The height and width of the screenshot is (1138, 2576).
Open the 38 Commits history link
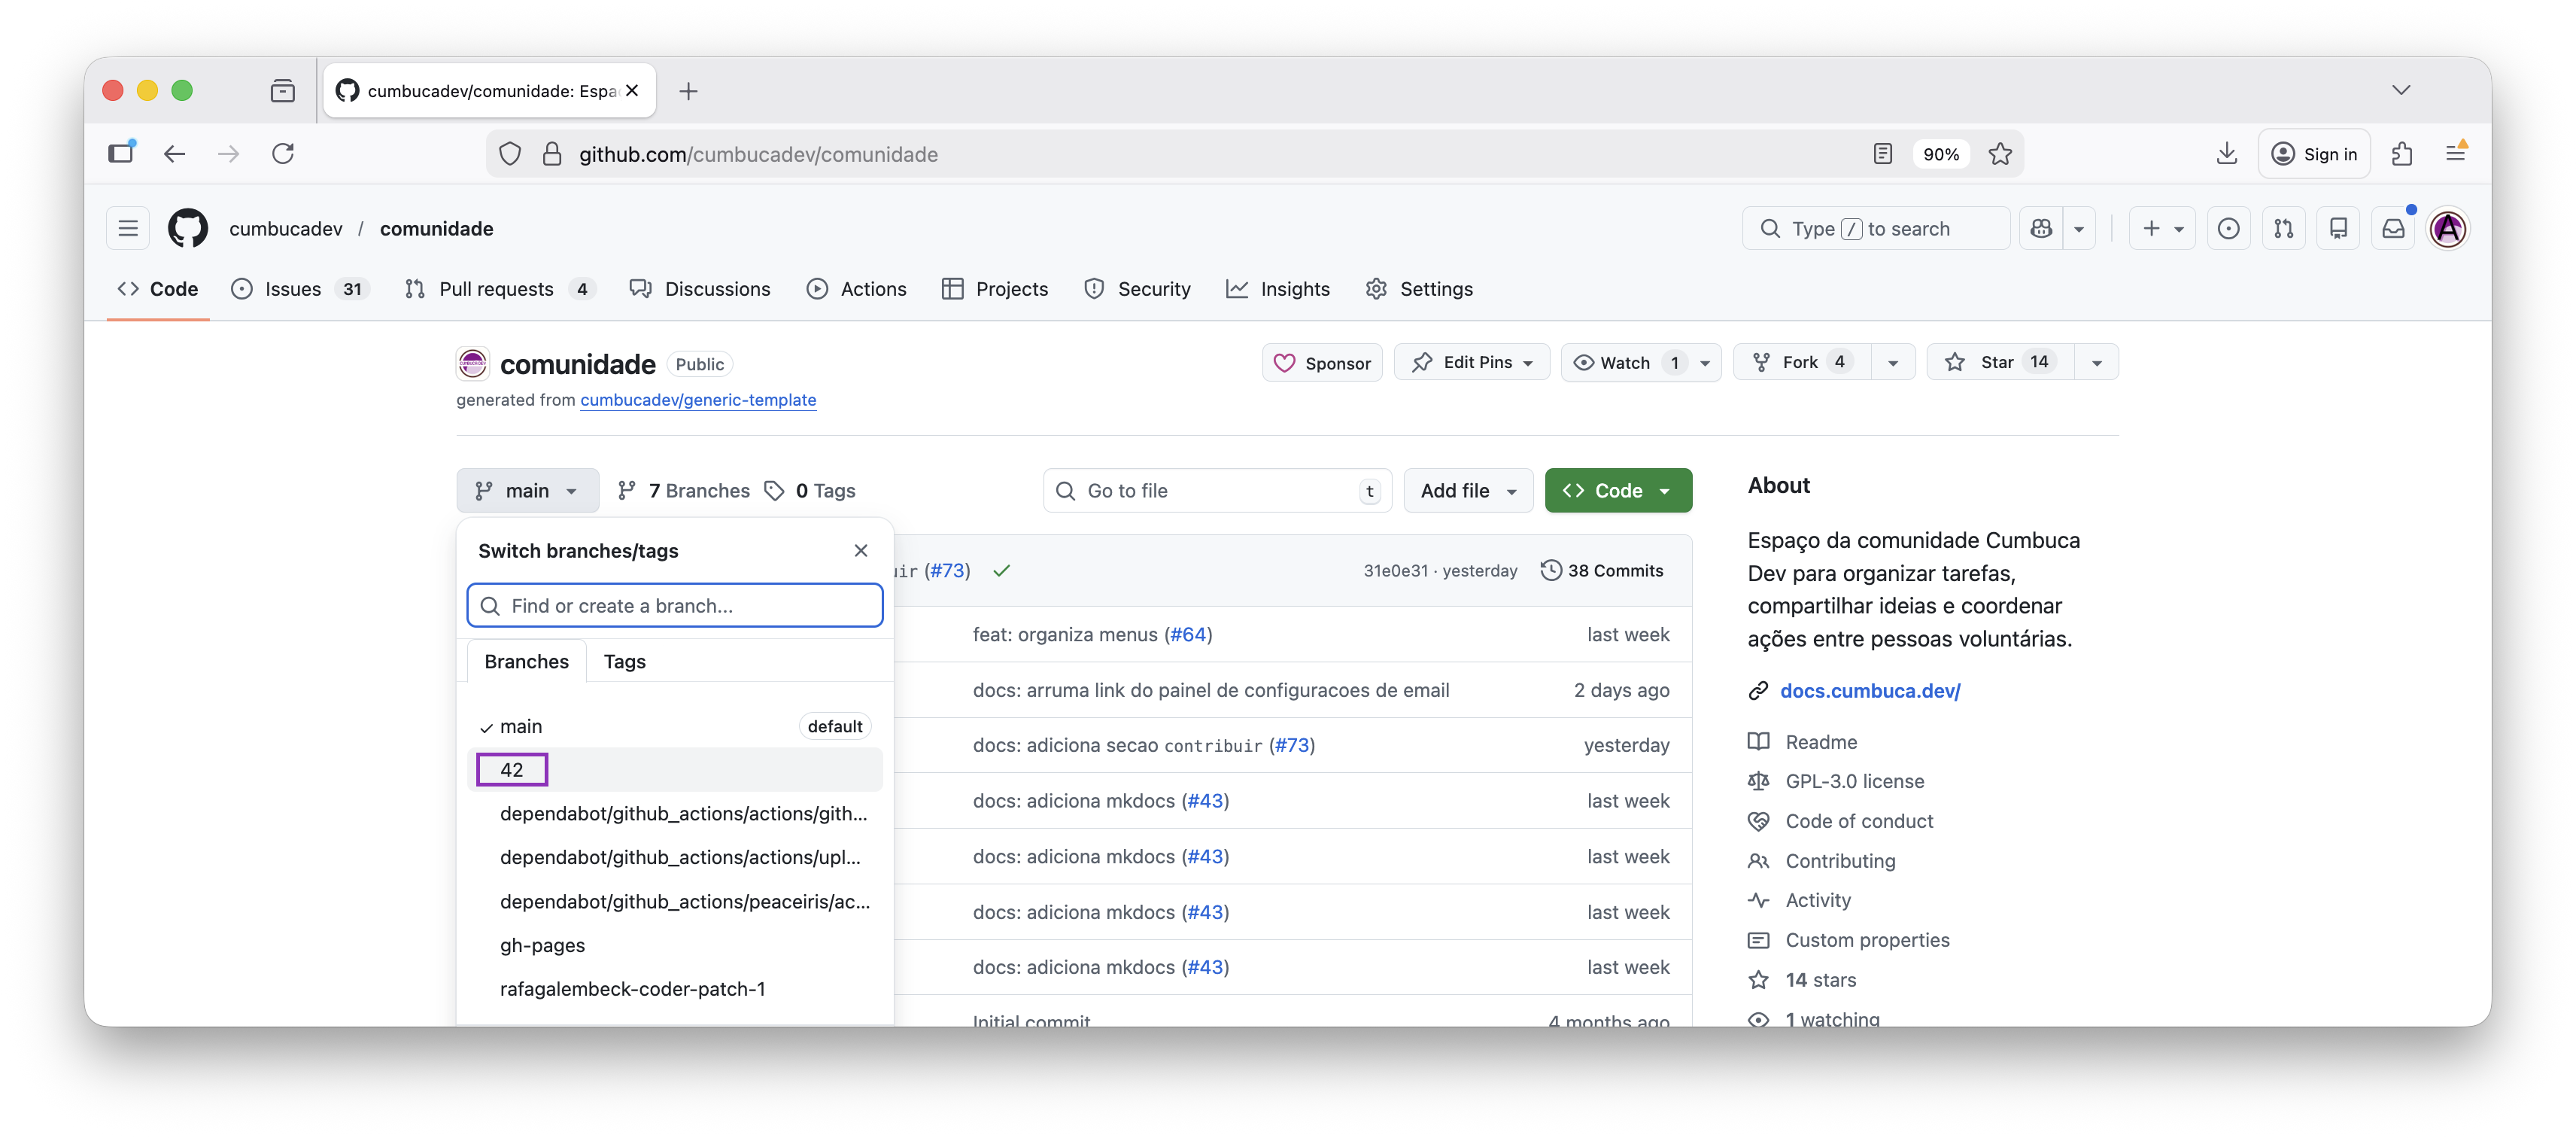1602,571
